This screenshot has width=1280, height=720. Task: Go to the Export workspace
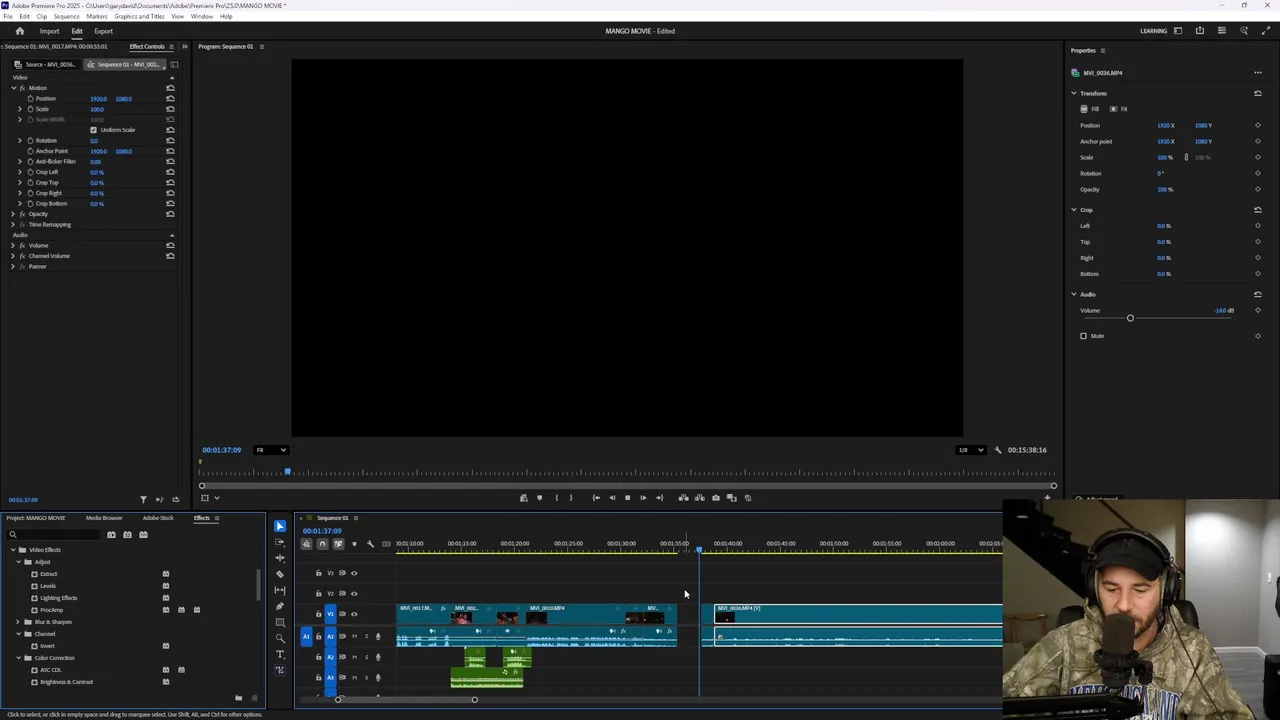(103, 31)
